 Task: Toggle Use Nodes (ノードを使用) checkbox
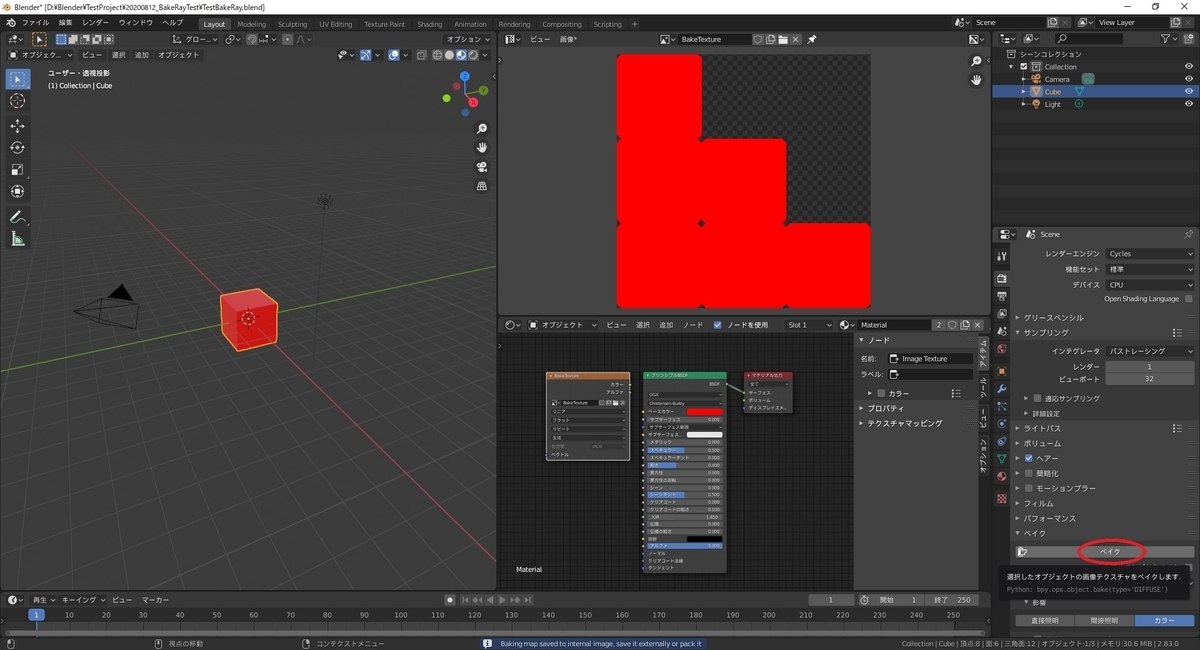click(716, 325)
